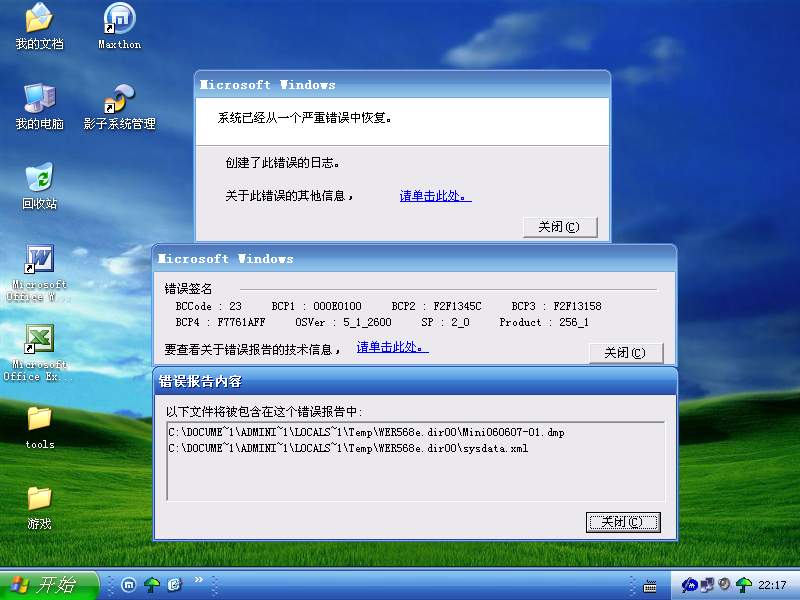This screenshot has width=800, height=600.
Task: Select the Mini060607-01.dmp file path line
Action: [366, 433]
